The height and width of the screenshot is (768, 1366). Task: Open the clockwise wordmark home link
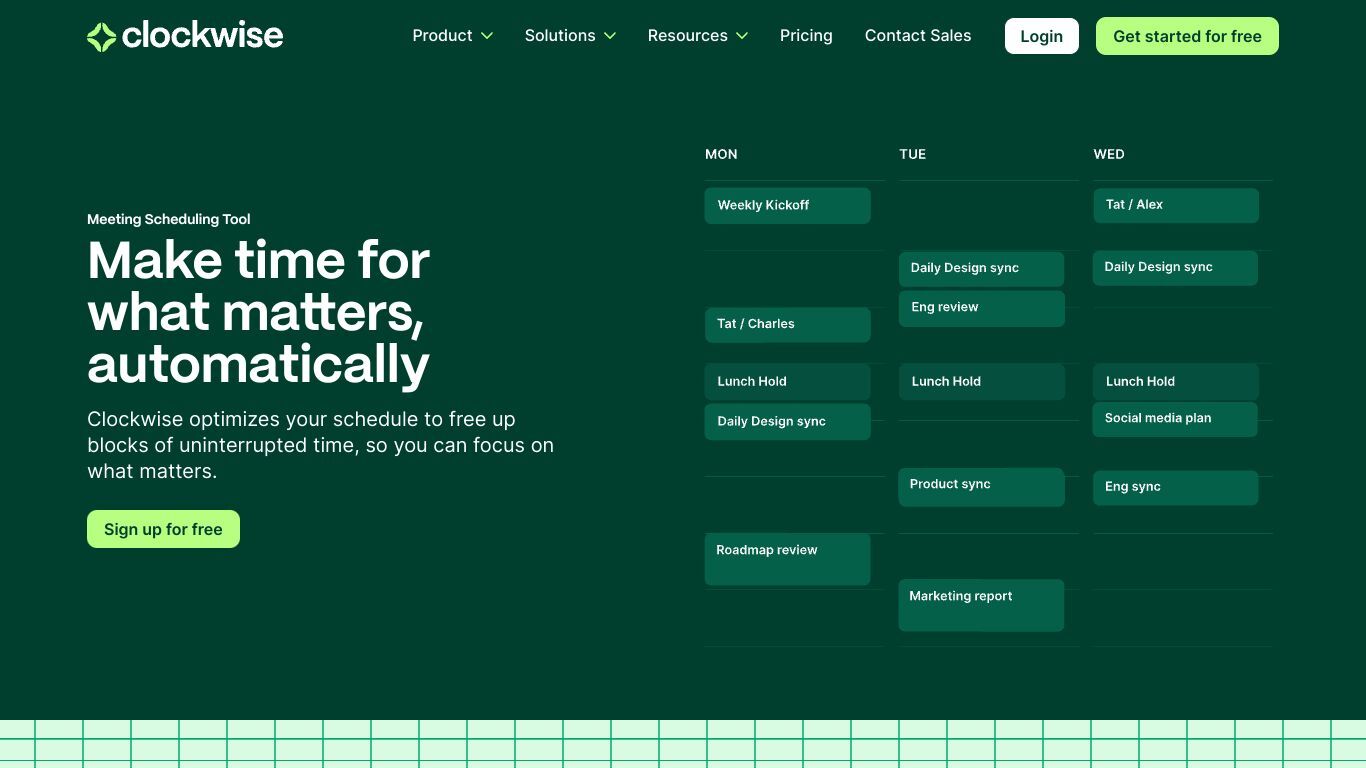tap(203, 36)
